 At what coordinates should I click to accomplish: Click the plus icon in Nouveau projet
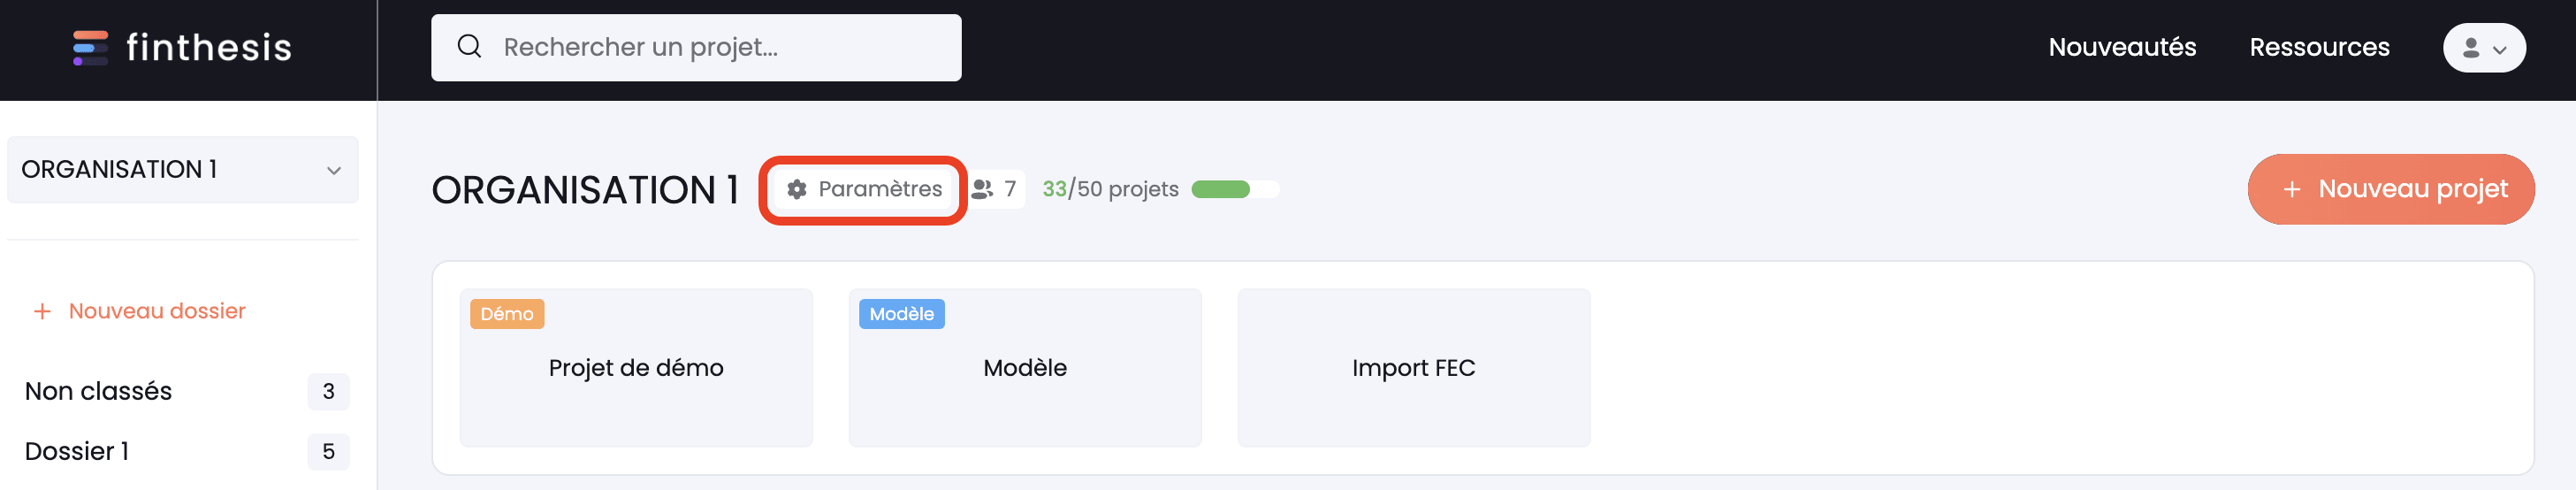[x=2291, y=189]
